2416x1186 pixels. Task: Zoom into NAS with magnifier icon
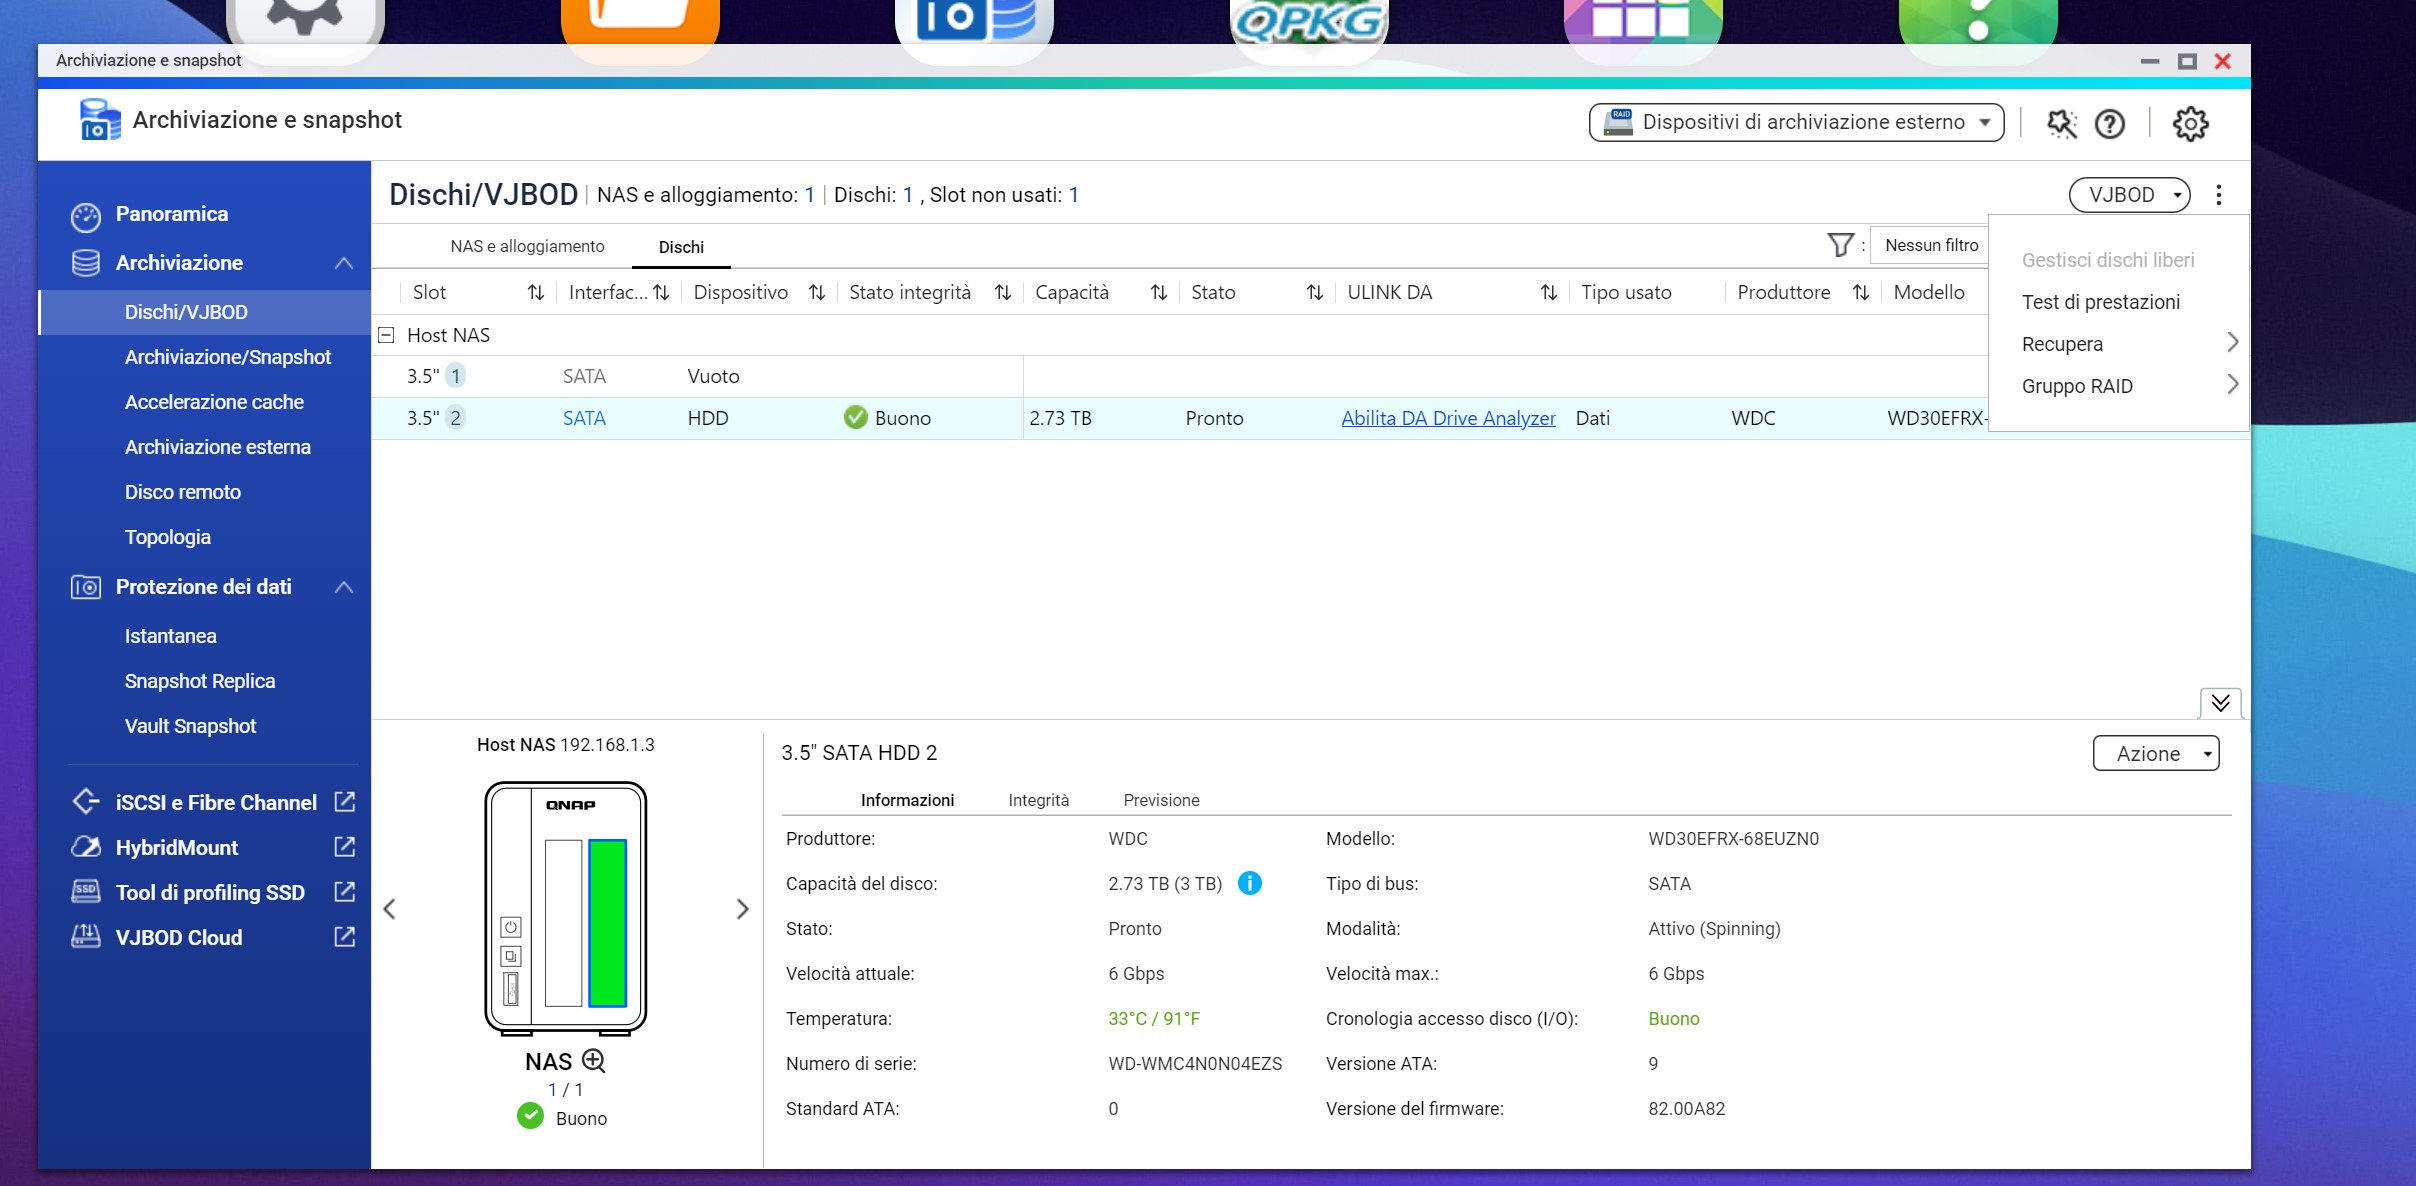point(594,1060)
